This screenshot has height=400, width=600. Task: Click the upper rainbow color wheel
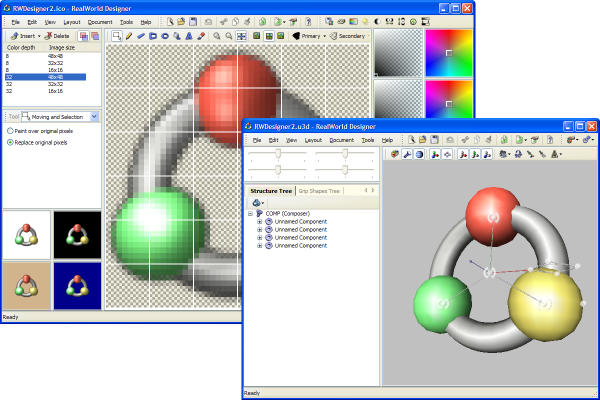click(449, 53)
